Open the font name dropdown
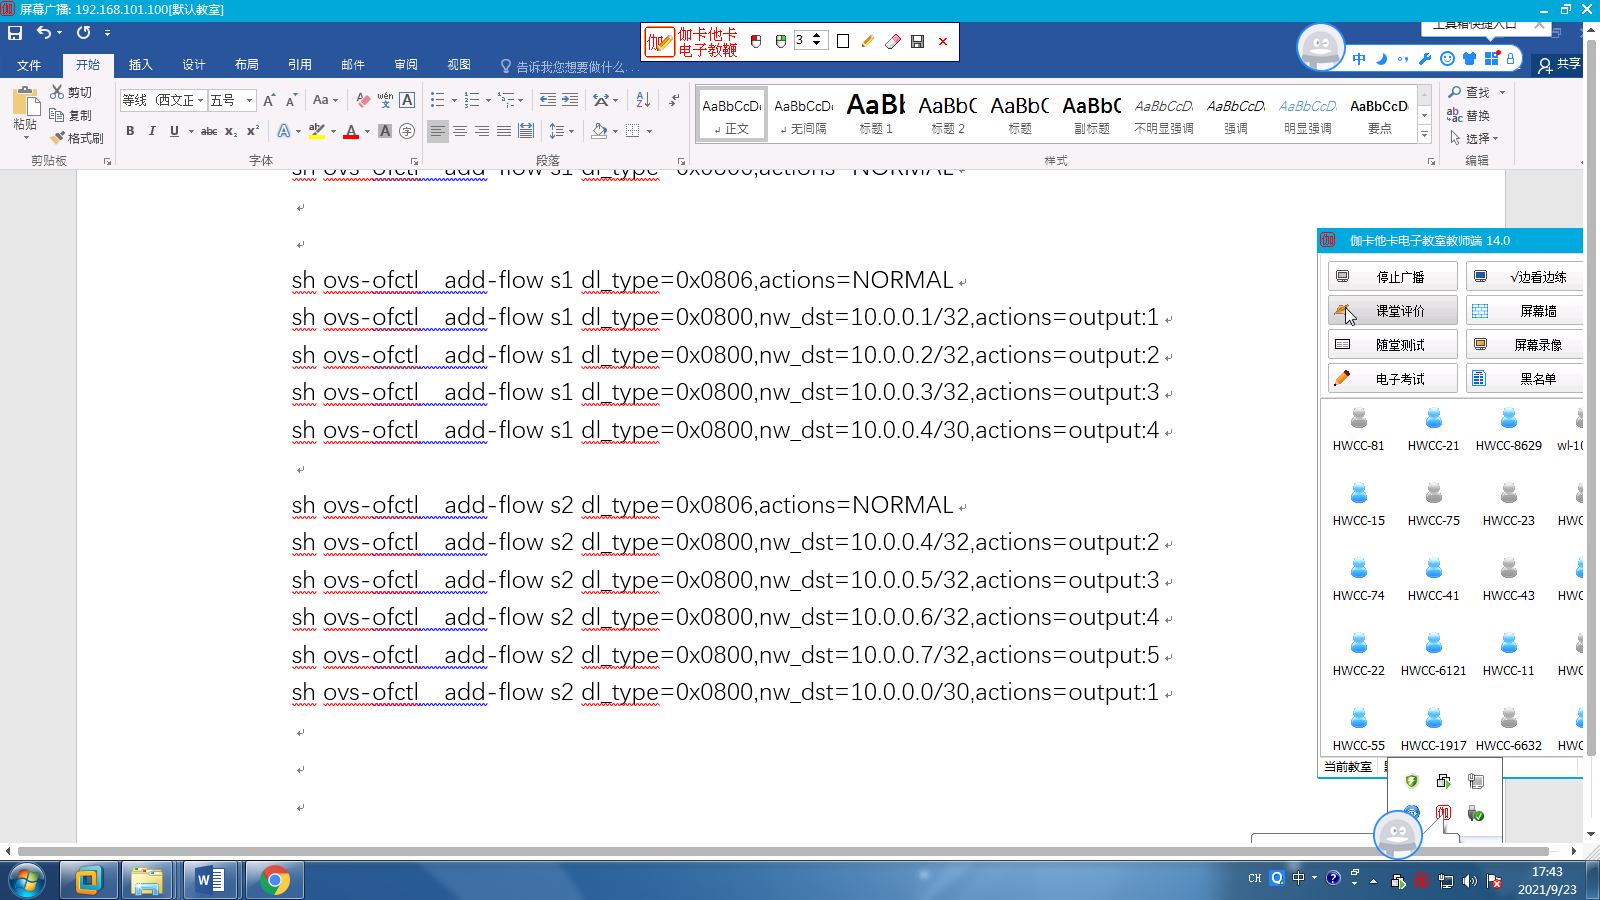The height and width of the screenshot is (900, 1600). pyautogui.click(x=200, y=100)
